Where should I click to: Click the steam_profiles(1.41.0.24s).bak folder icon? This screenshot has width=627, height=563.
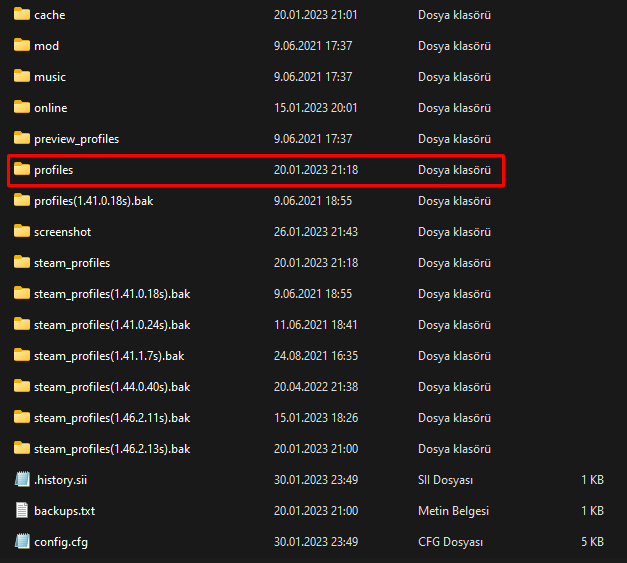point(22,324)
